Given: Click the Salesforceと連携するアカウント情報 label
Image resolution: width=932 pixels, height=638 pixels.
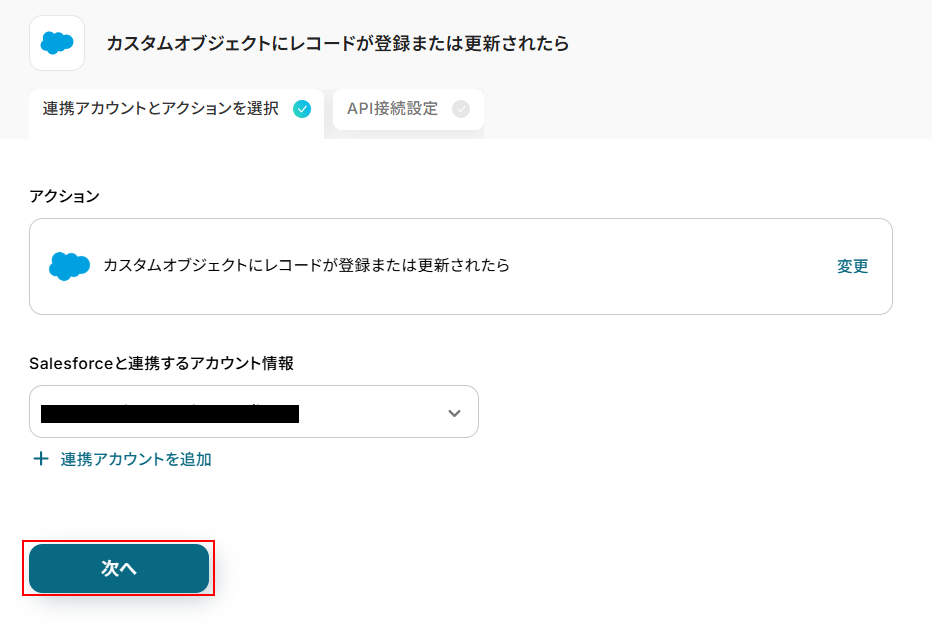Looking at the screenshot, I should tap(162, 364).
